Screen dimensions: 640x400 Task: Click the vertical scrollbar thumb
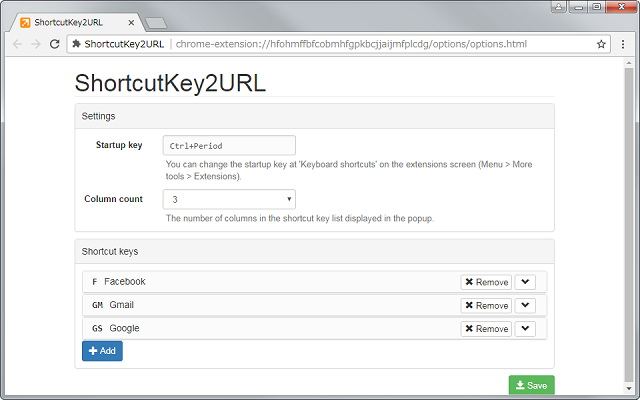(629, 224)
